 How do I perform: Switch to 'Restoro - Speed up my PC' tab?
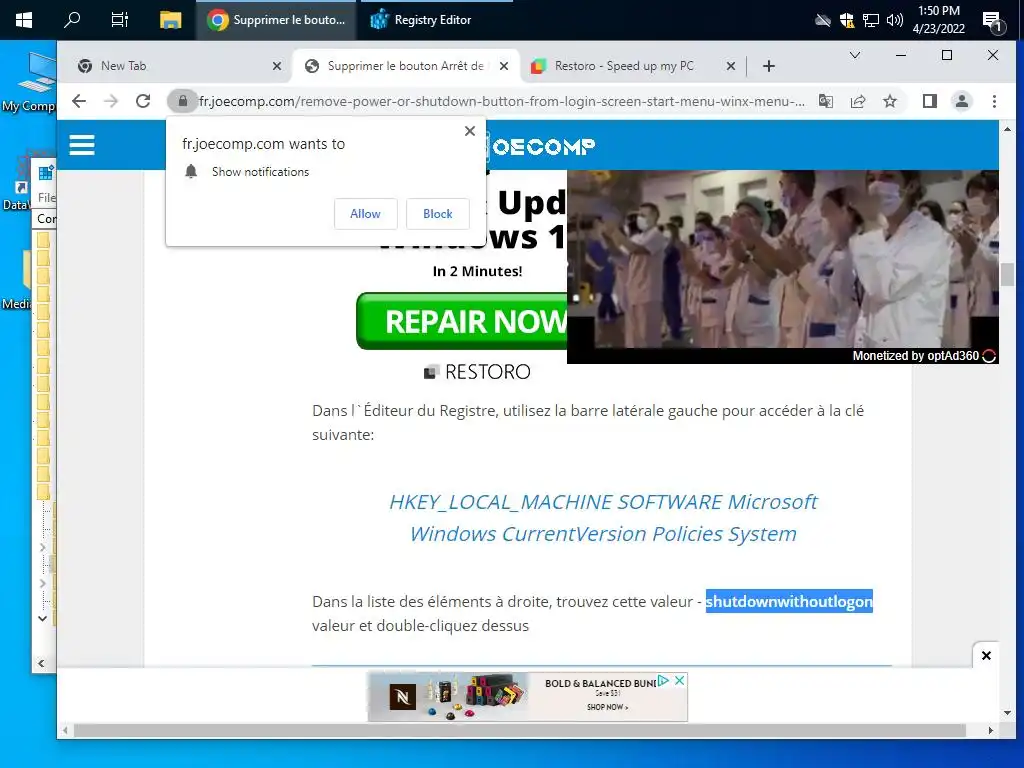[x=624, y=66]
